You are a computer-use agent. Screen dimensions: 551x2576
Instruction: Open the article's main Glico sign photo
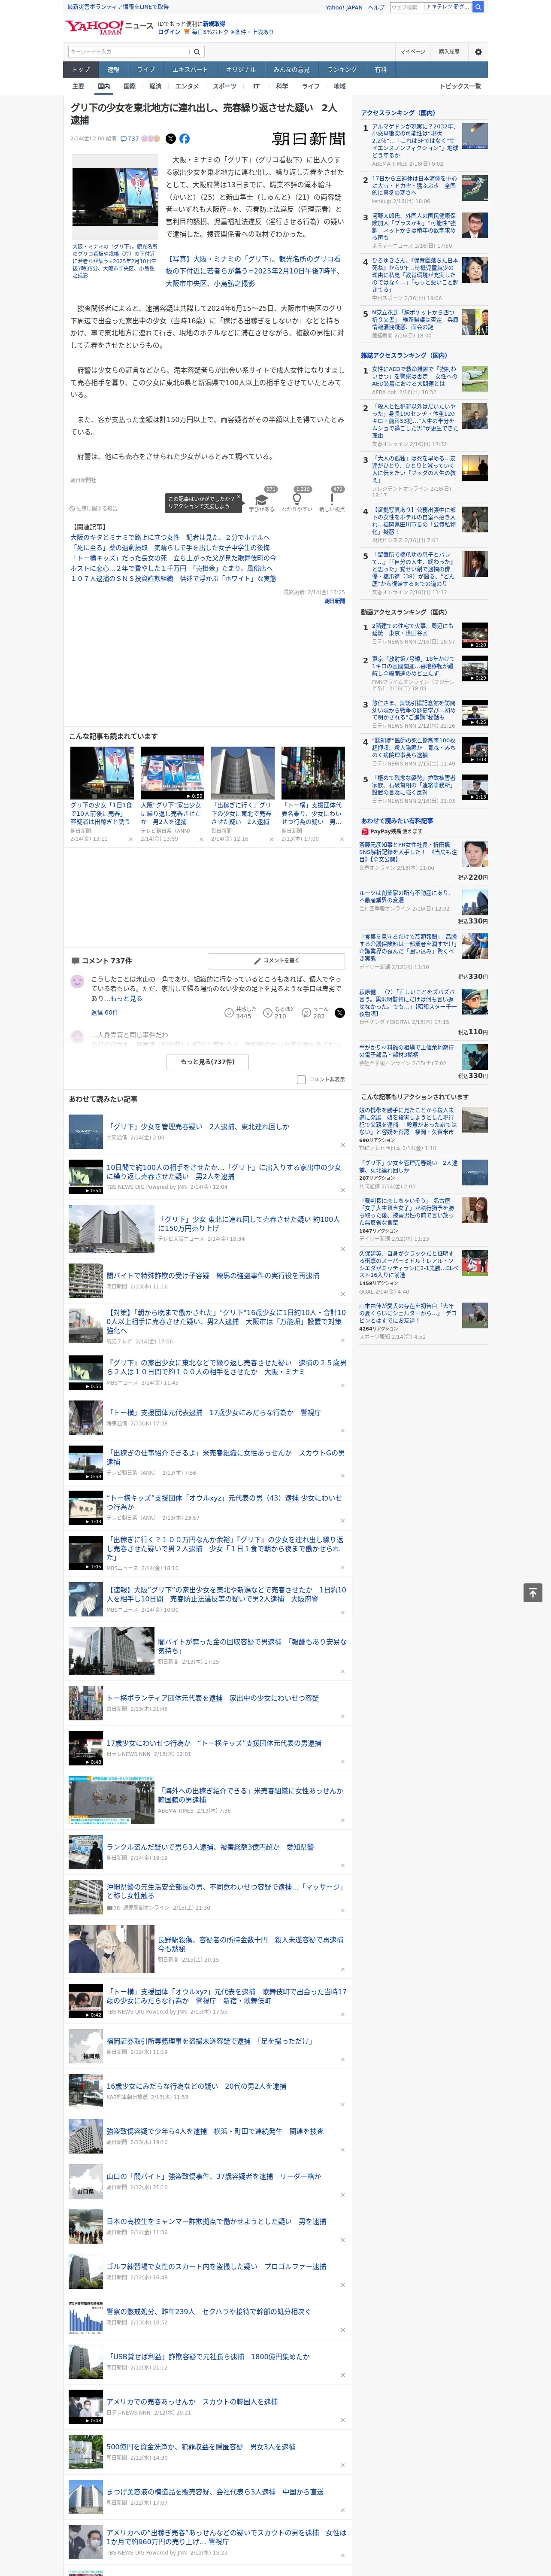coord(115,198)
